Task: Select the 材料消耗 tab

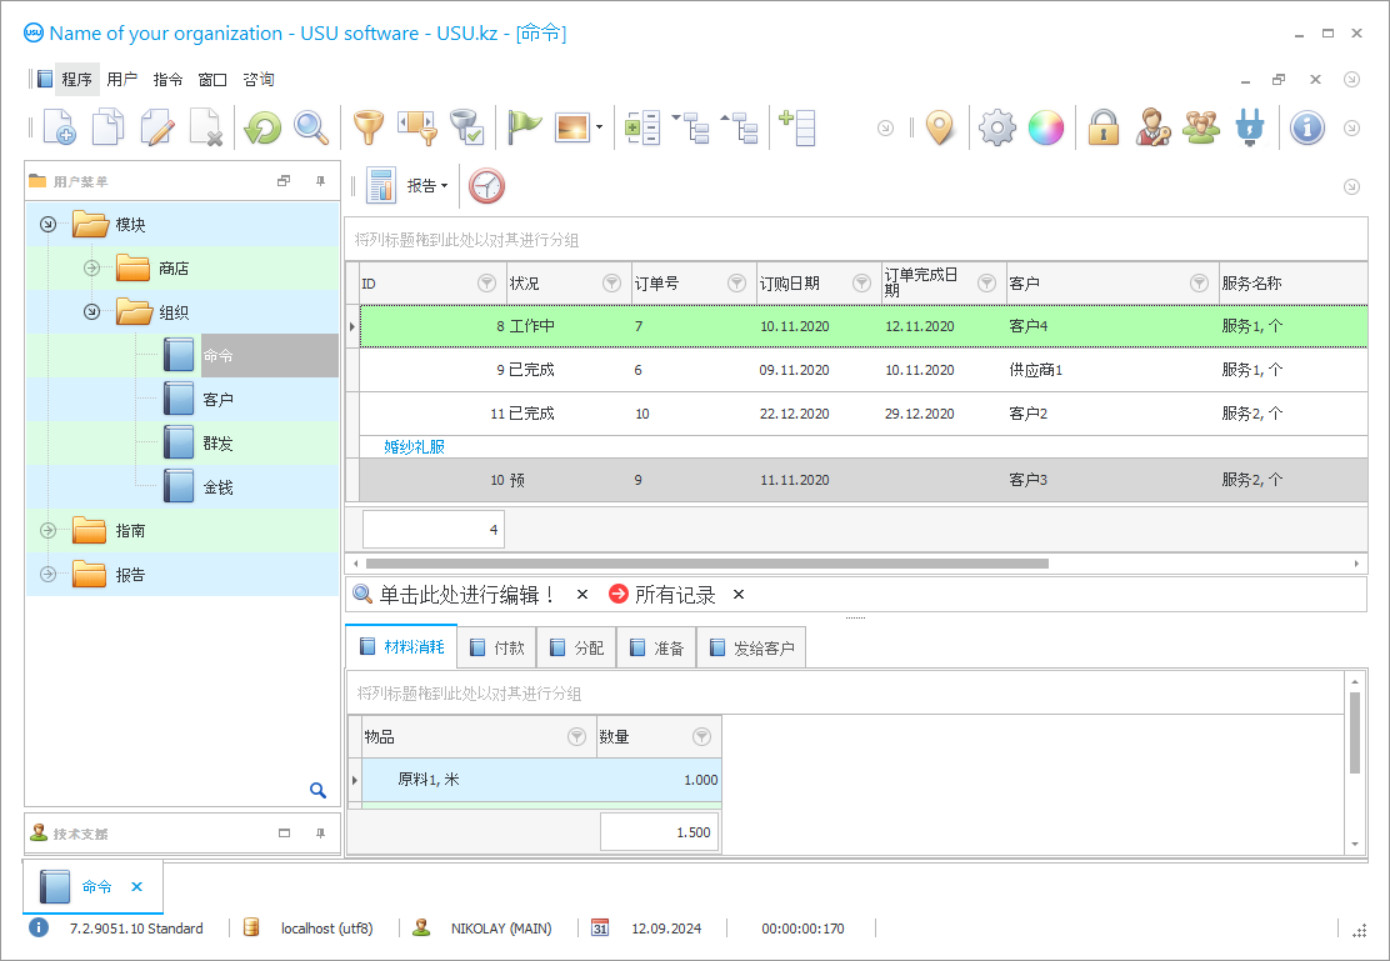Action: [402, 647]
